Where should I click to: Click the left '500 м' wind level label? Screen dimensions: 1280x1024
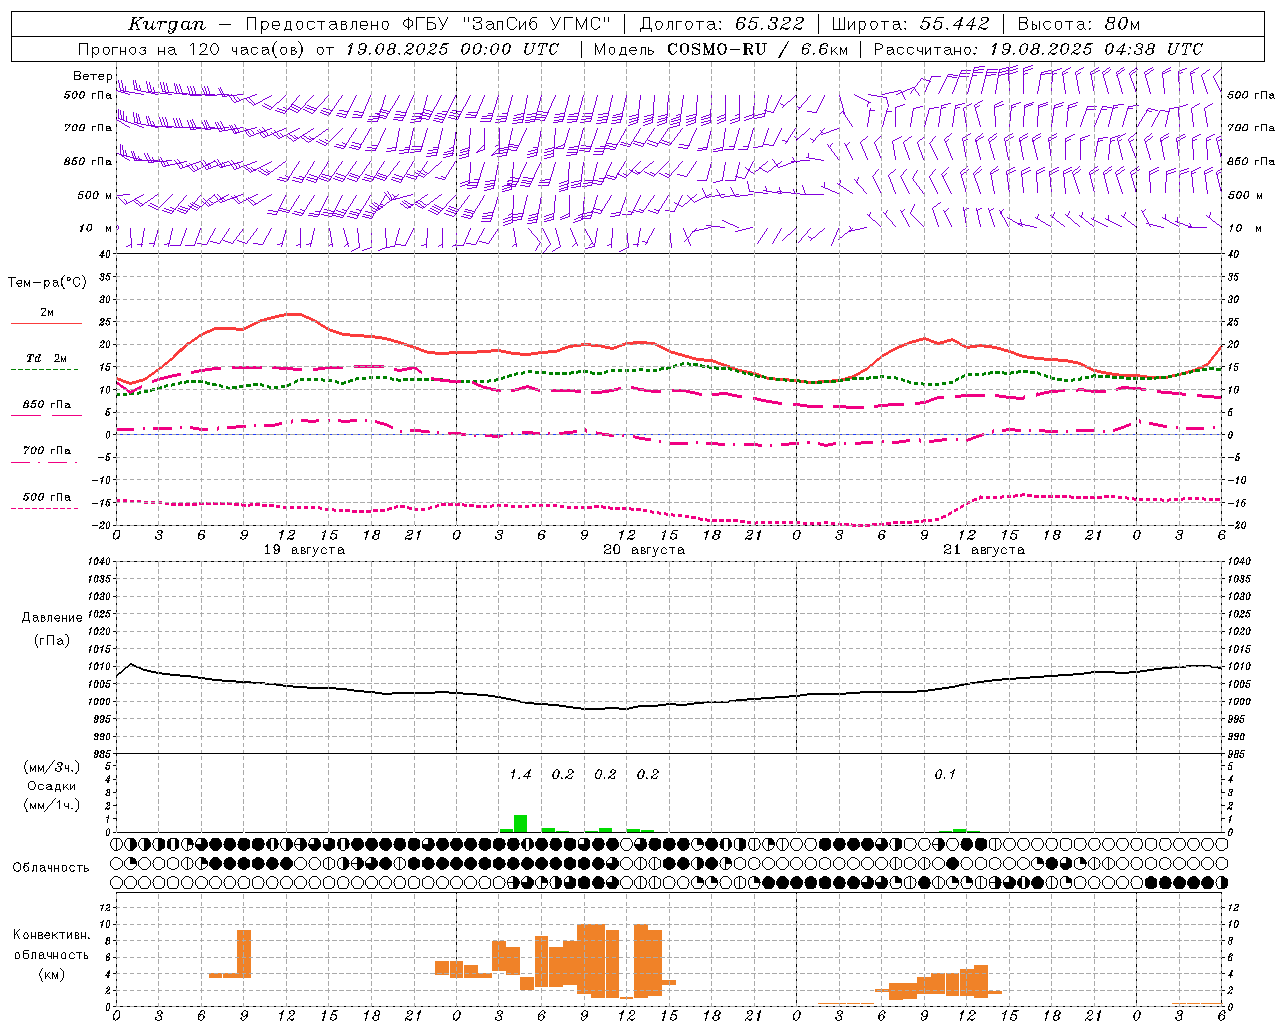tap(95, 195)
